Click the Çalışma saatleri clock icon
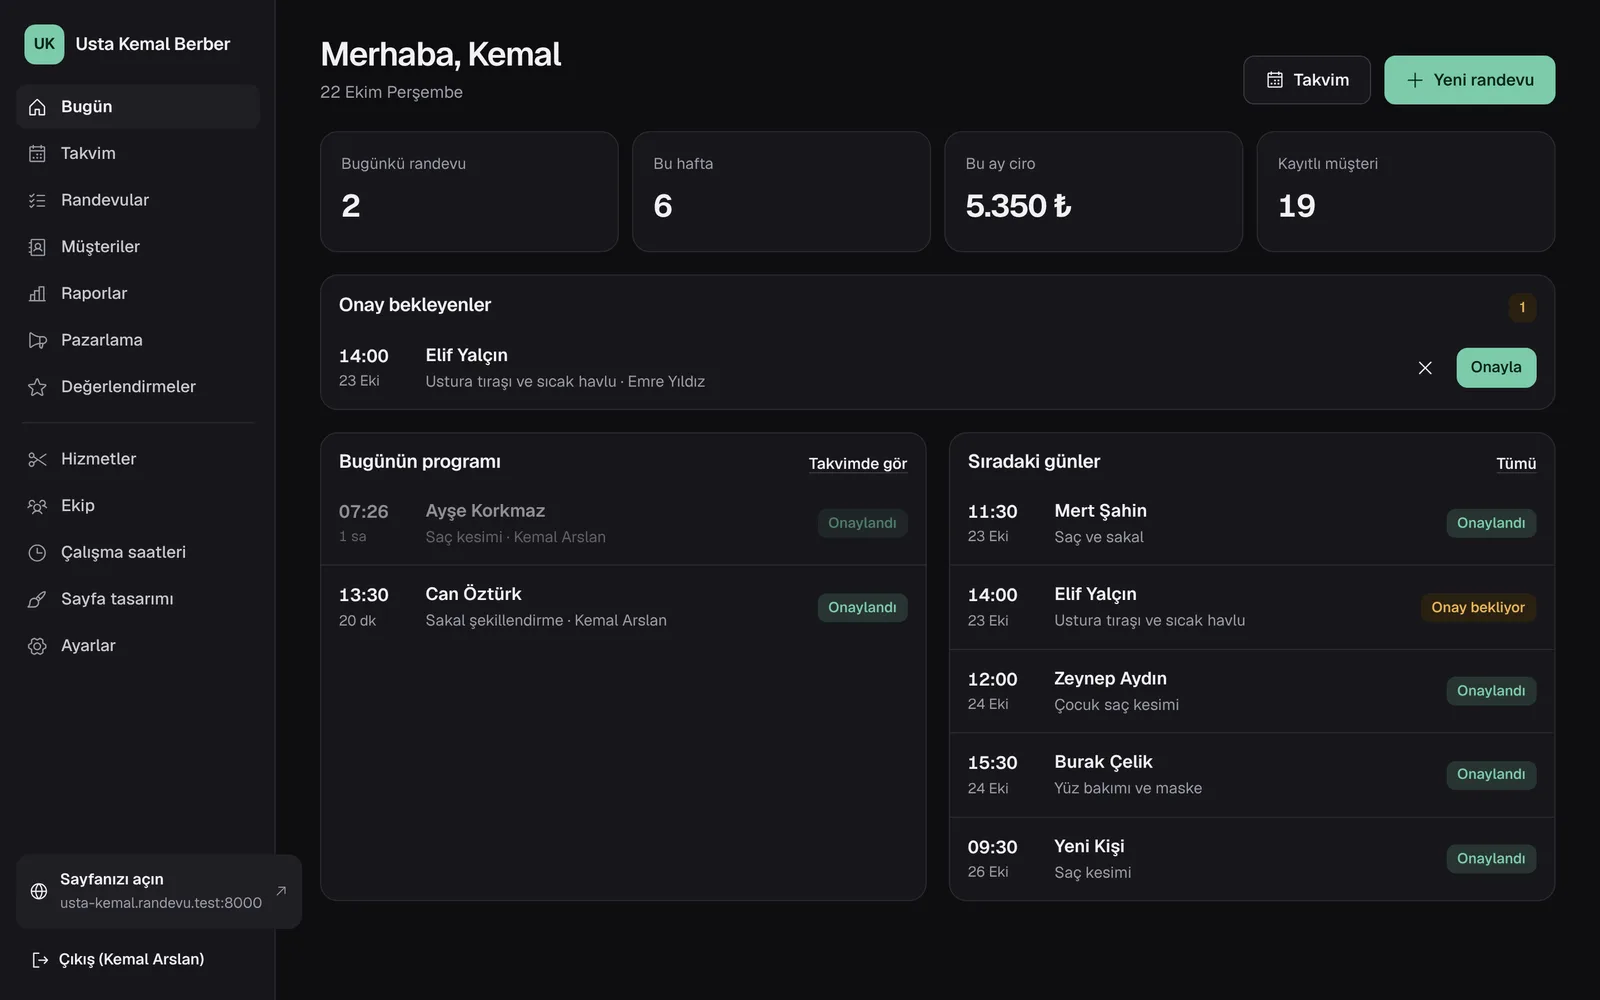 [x=37, y=552]
